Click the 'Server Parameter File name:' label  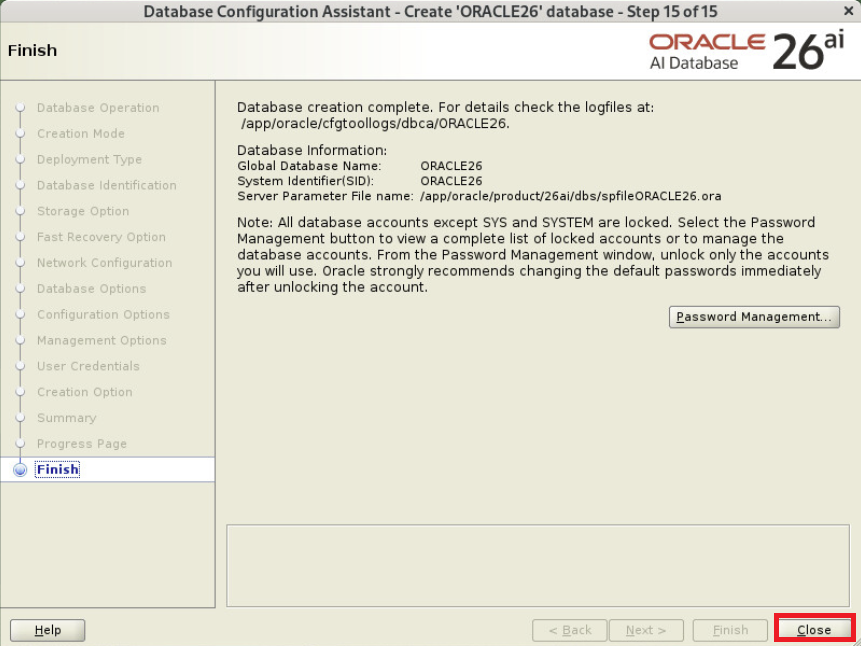[x=325, y=196]
